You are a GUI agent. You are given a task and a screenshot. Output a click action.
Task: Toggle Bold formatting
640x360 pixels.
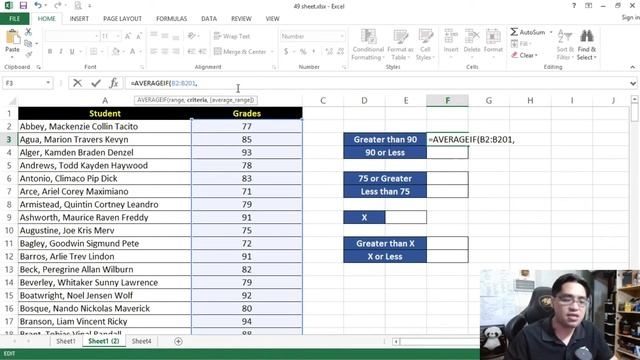50,51
